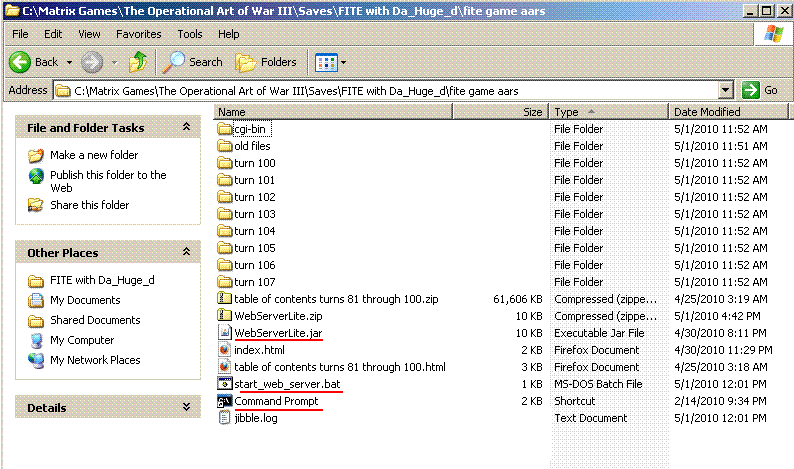Expand the Details panel
The height and width of the screenshot is (469, 794).
[x=186, y=407]
